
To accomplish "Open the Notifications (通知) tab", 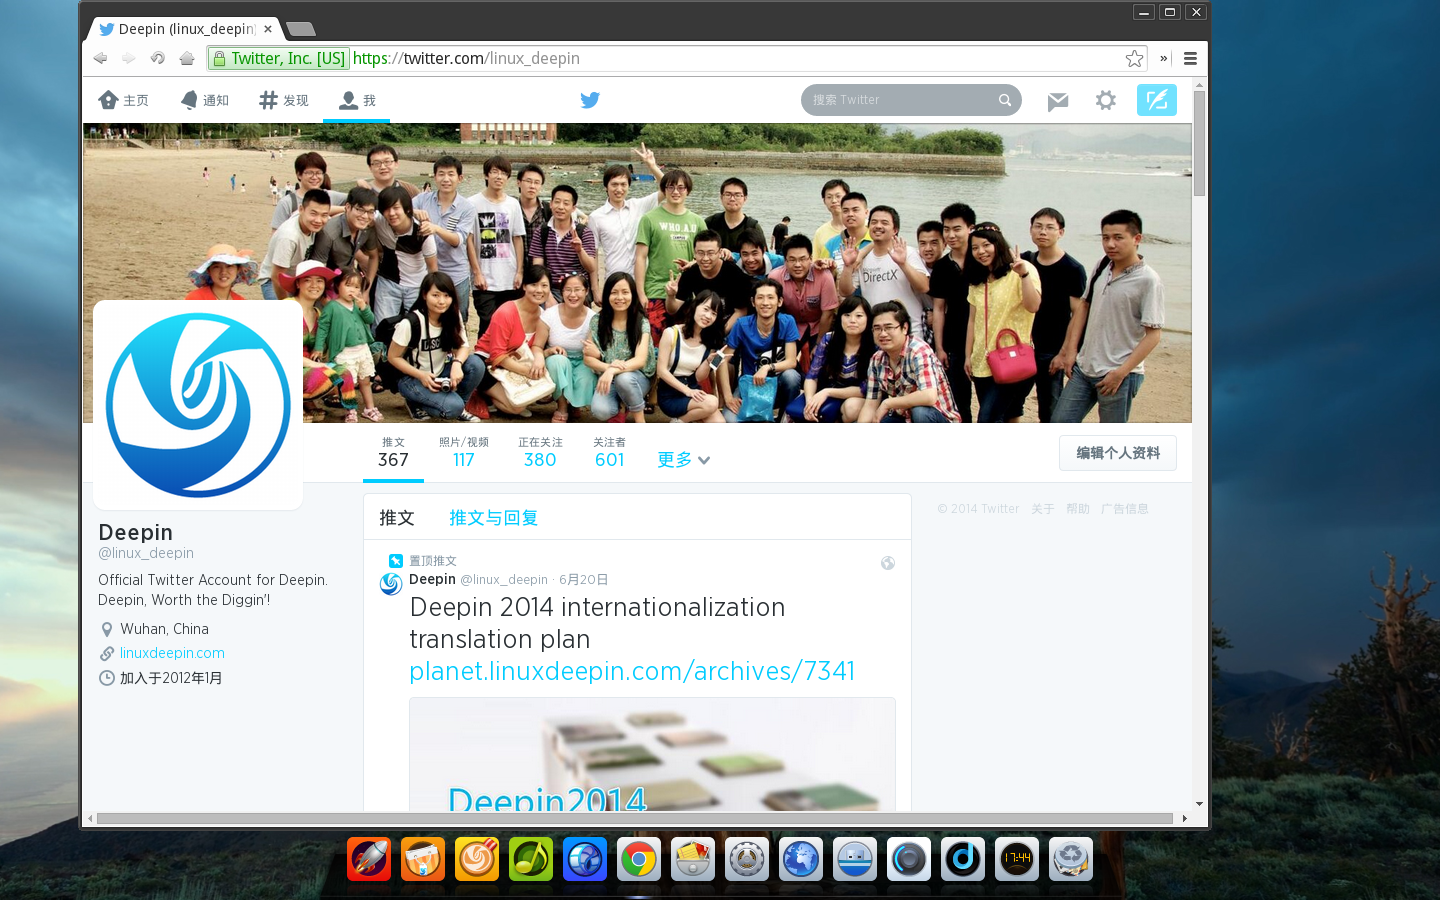I will (x=205, y=100).
